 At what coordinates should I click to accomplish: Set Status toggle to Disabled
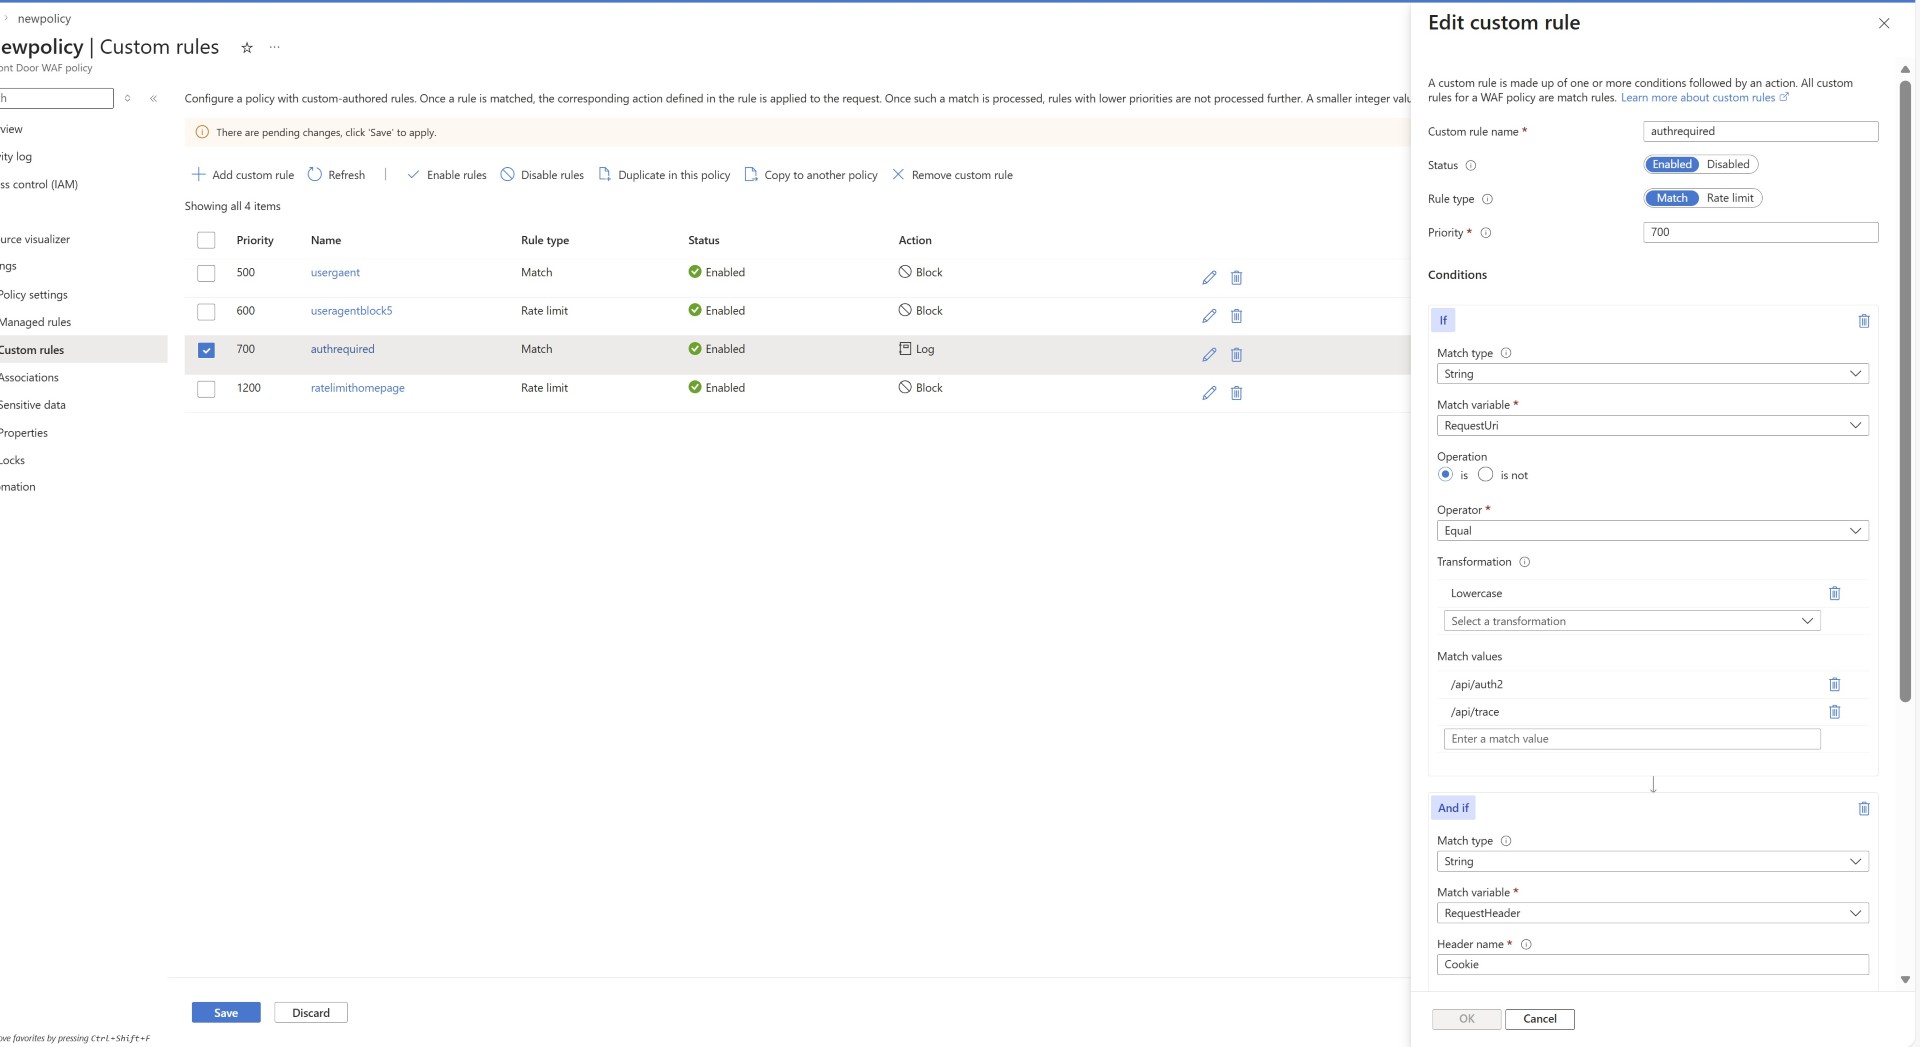pyautogui.click(x=1728, y=164)
